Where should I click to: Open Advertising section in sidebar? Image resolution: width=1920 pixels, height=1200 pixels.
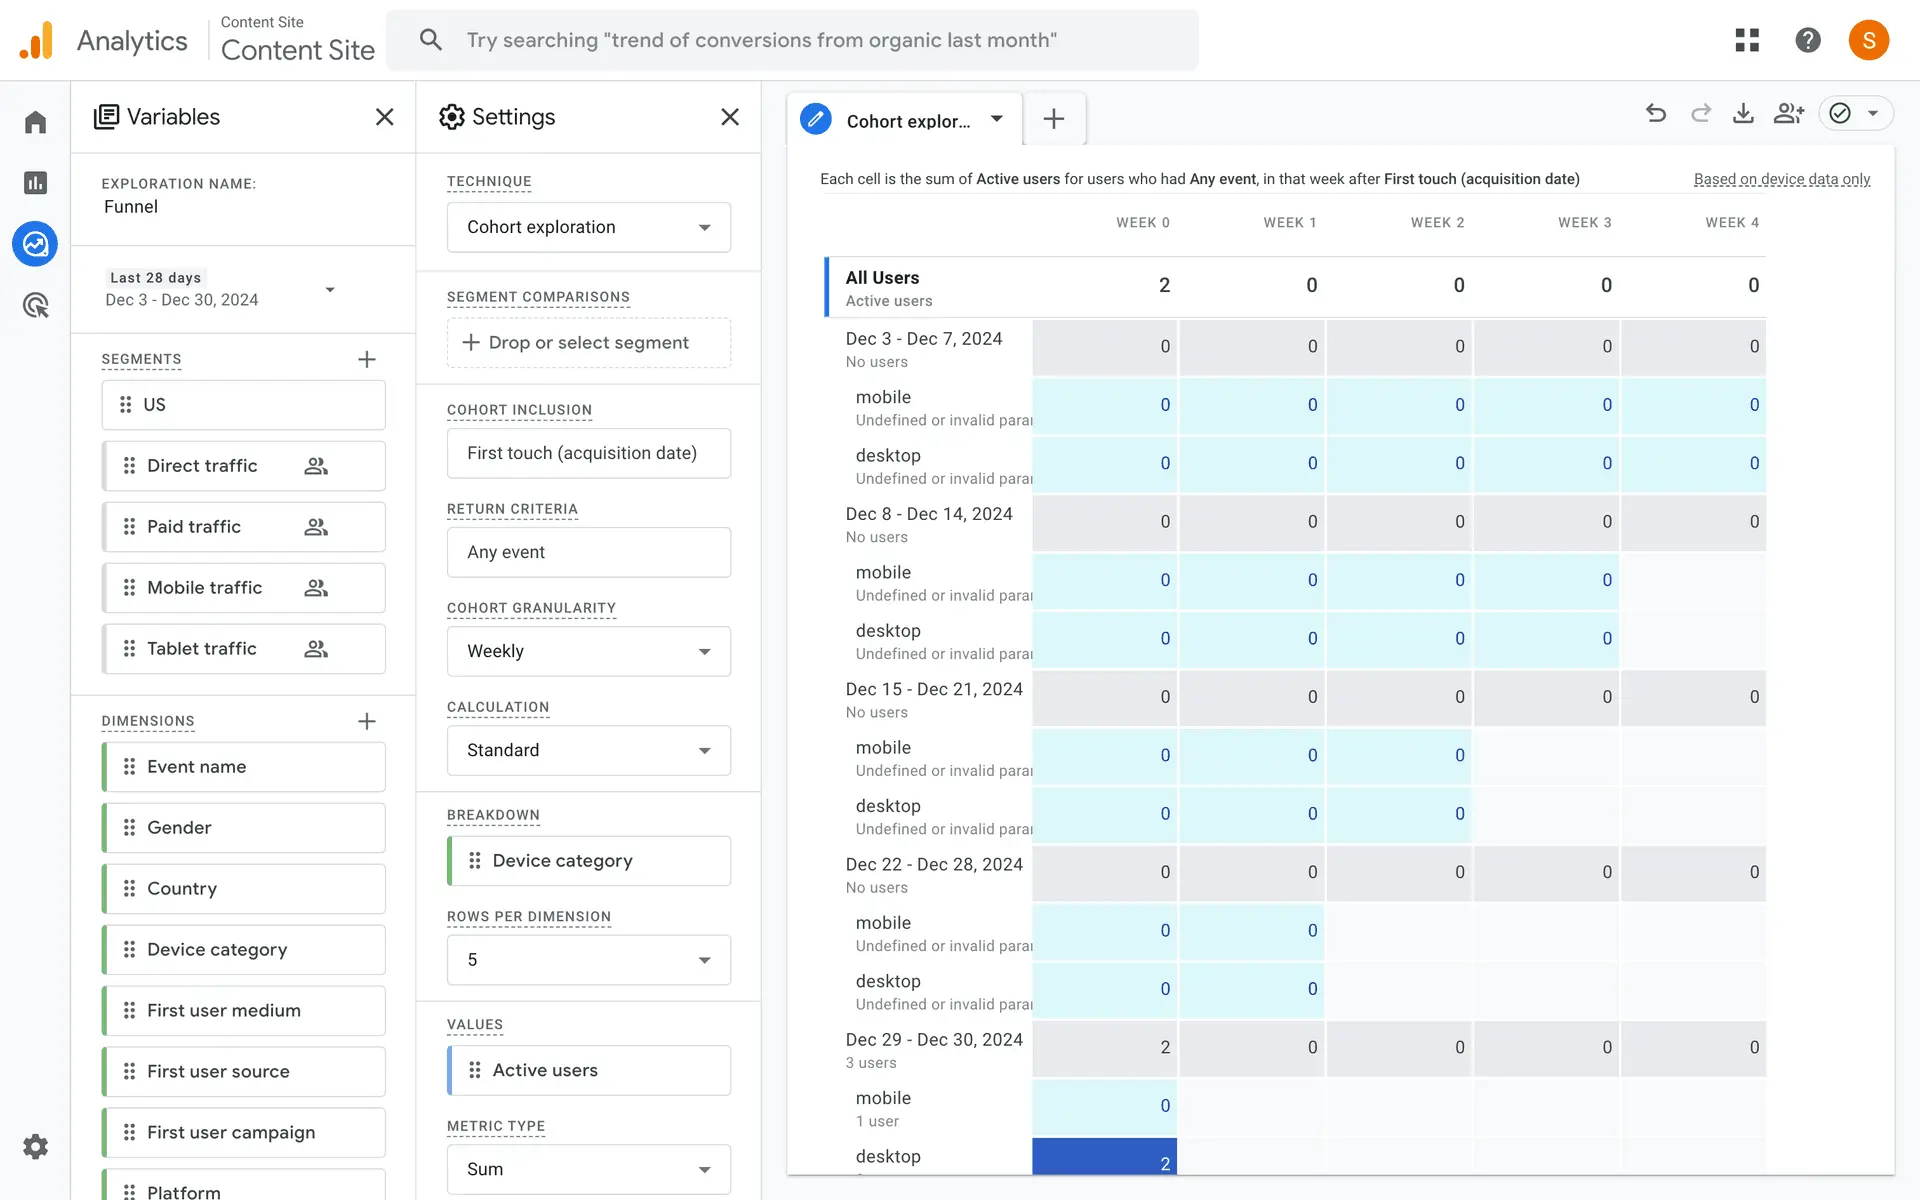coord(35,305)
